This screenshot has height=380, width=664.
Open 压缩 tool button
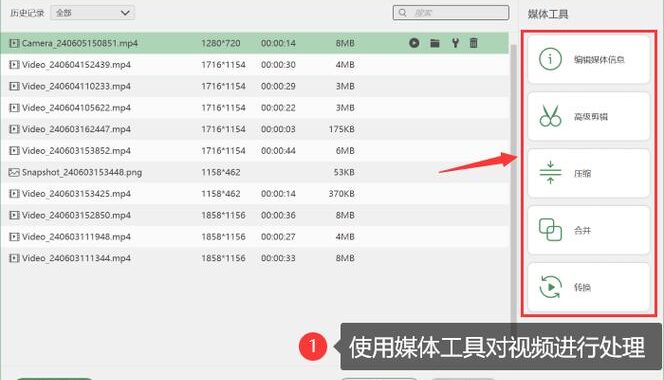[589, 173]
